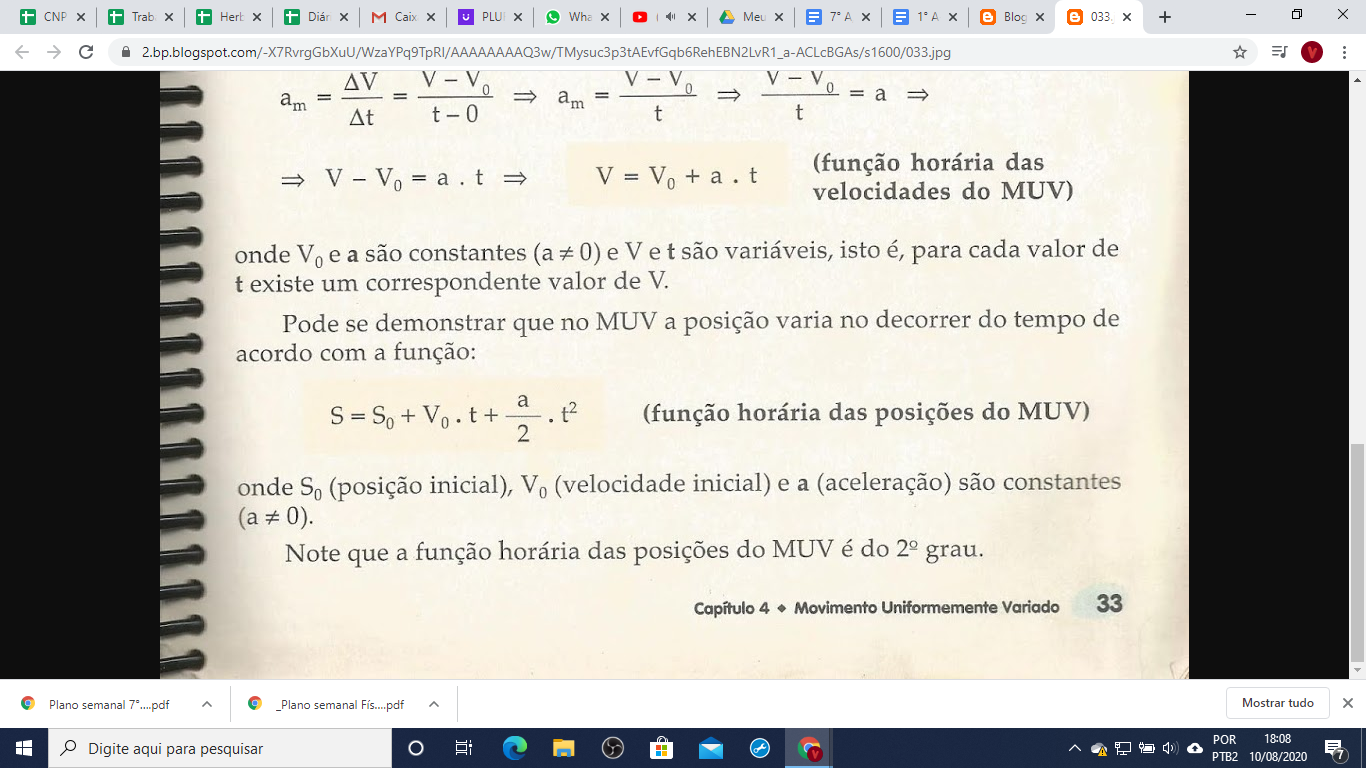Expand options for Plano semanal 7° download

[x=207, y=704]
